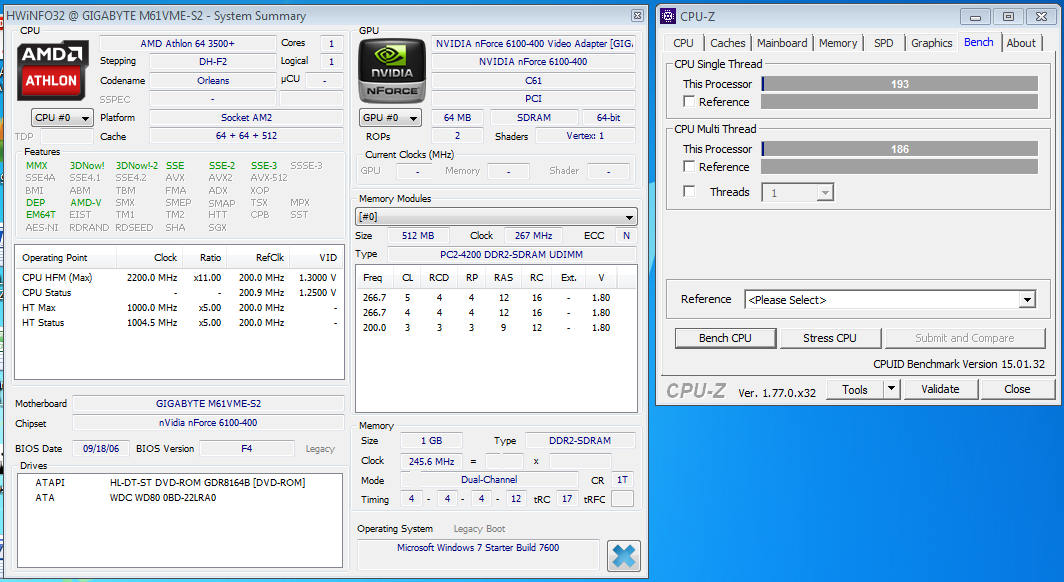
Task: Click the CPU-Z app icon in its title bar
Action: [x=668, y=16]
